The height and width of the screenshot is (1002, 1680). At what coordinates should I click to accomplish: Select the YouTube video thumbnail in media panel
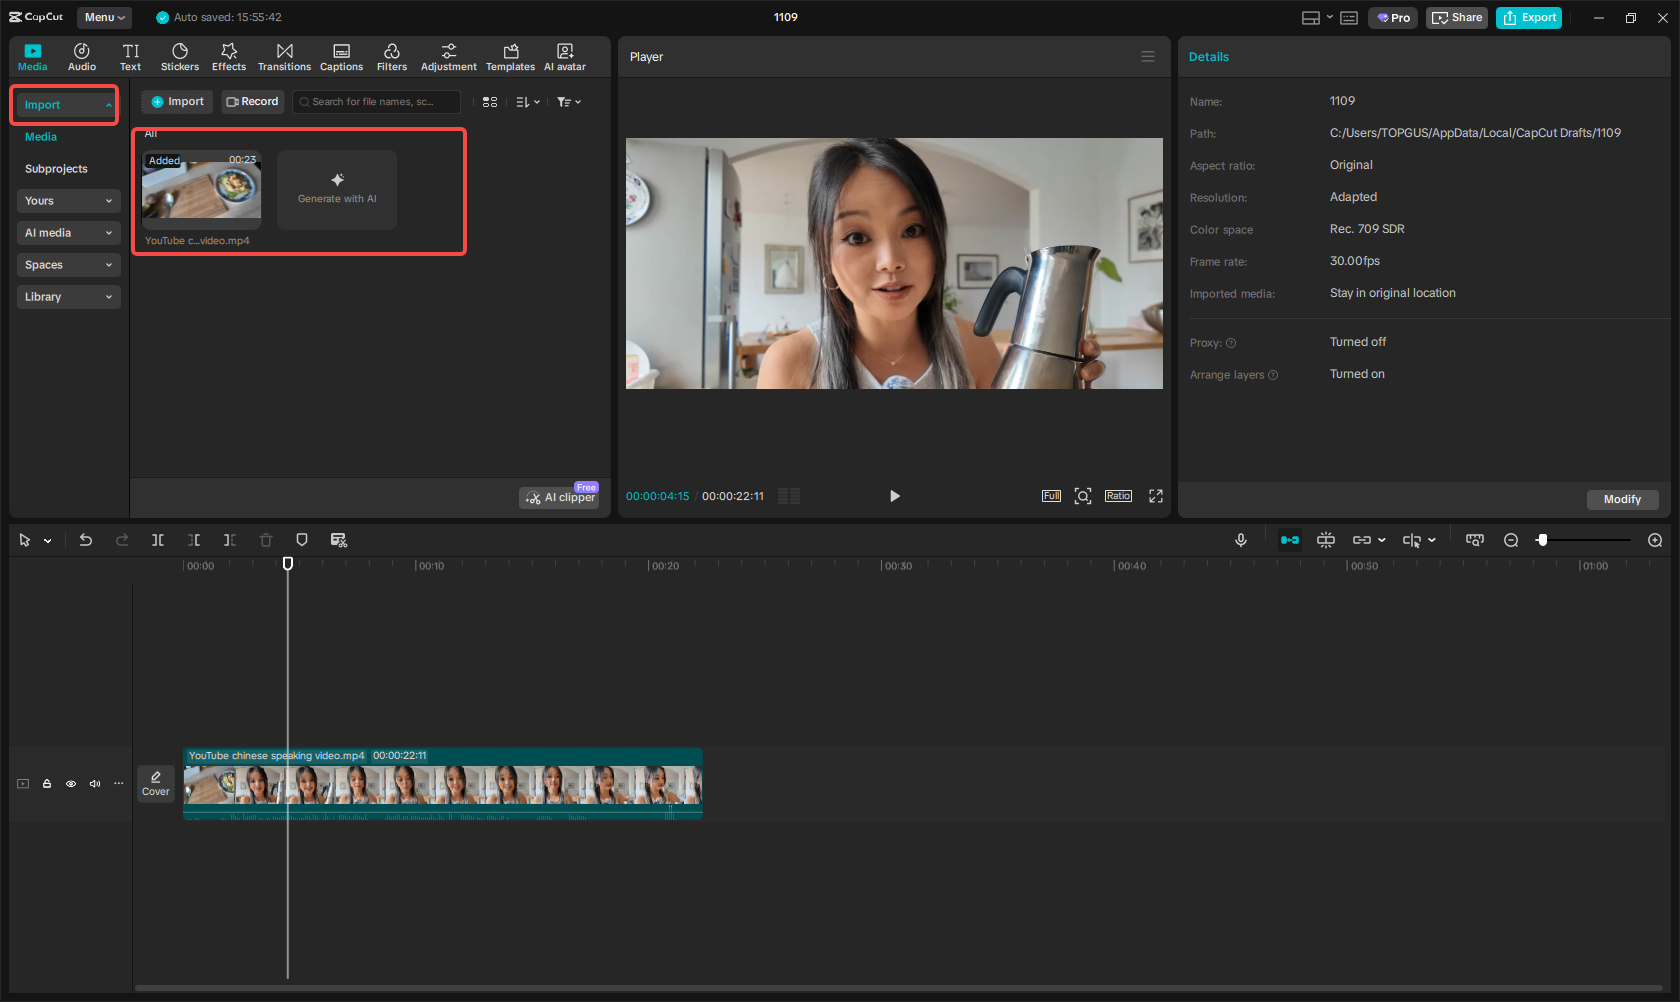[201, 190]
